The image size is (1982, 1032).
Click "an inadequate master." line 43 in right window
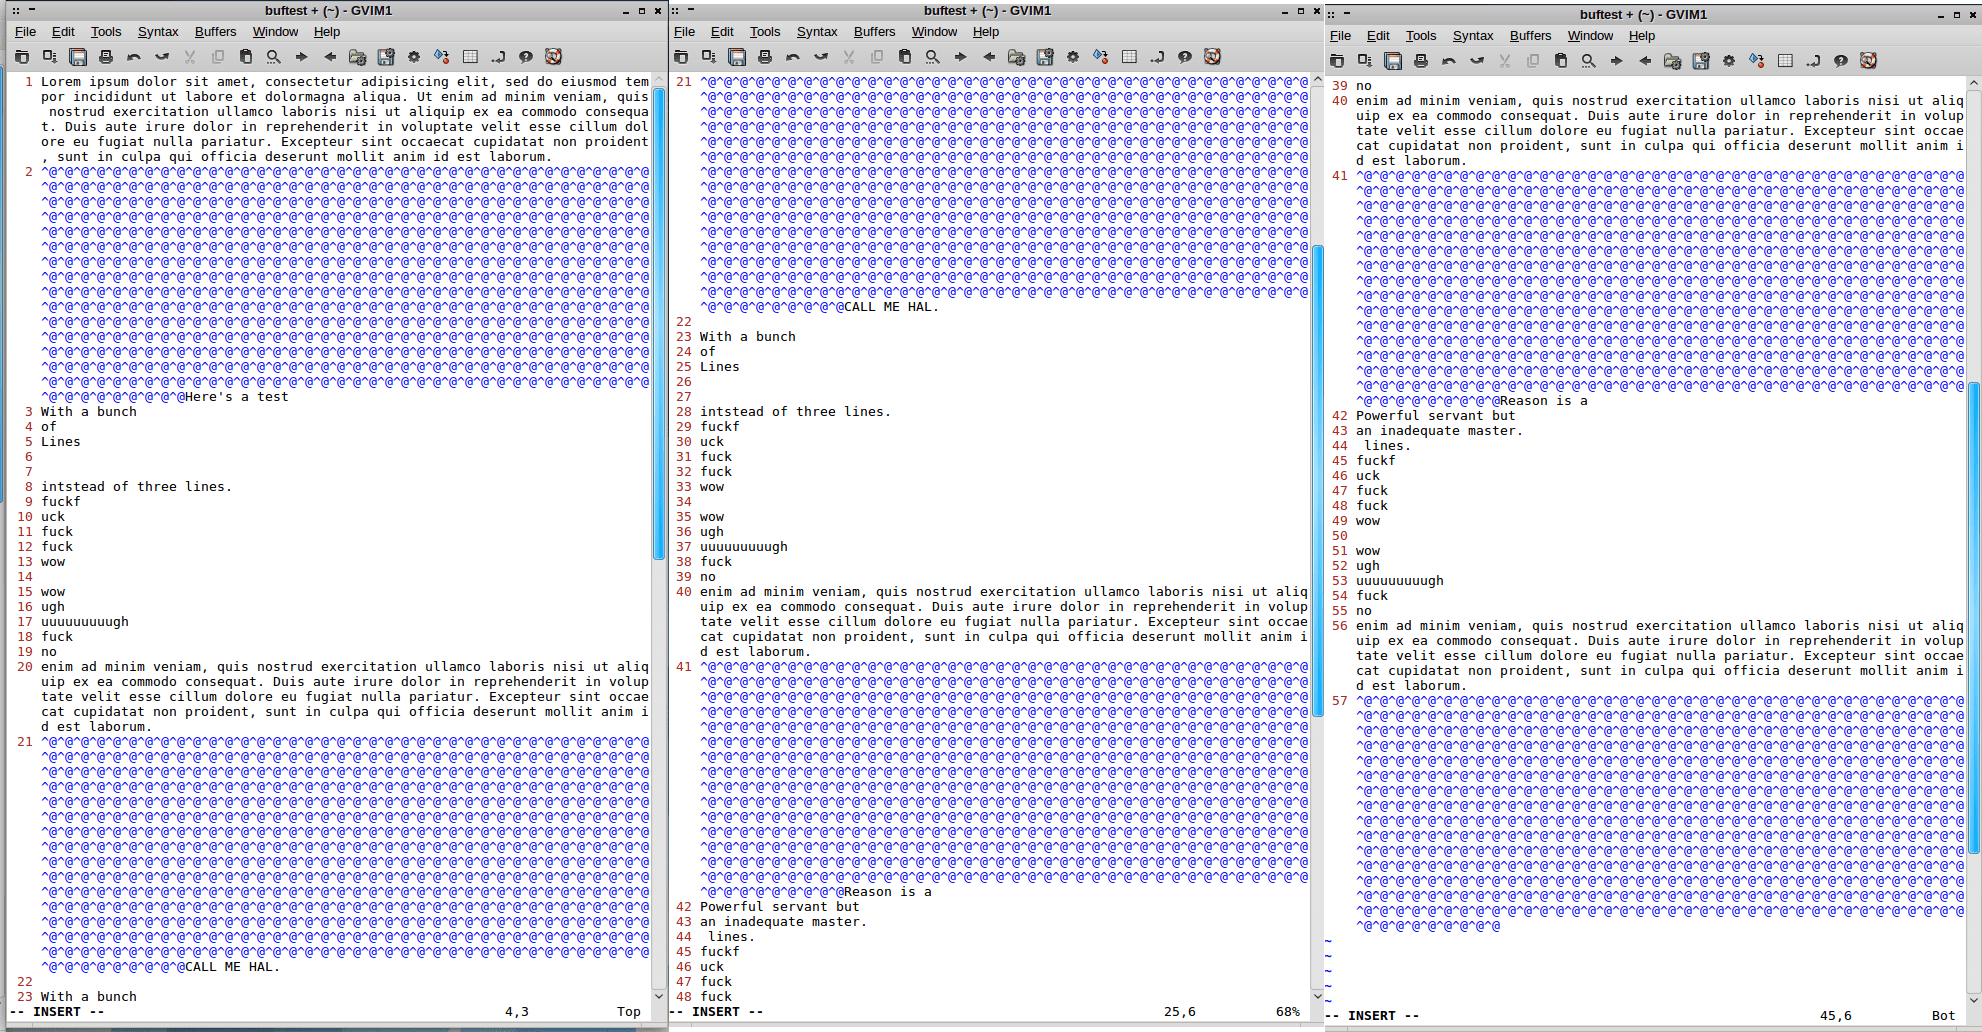tap(1440, 431)
